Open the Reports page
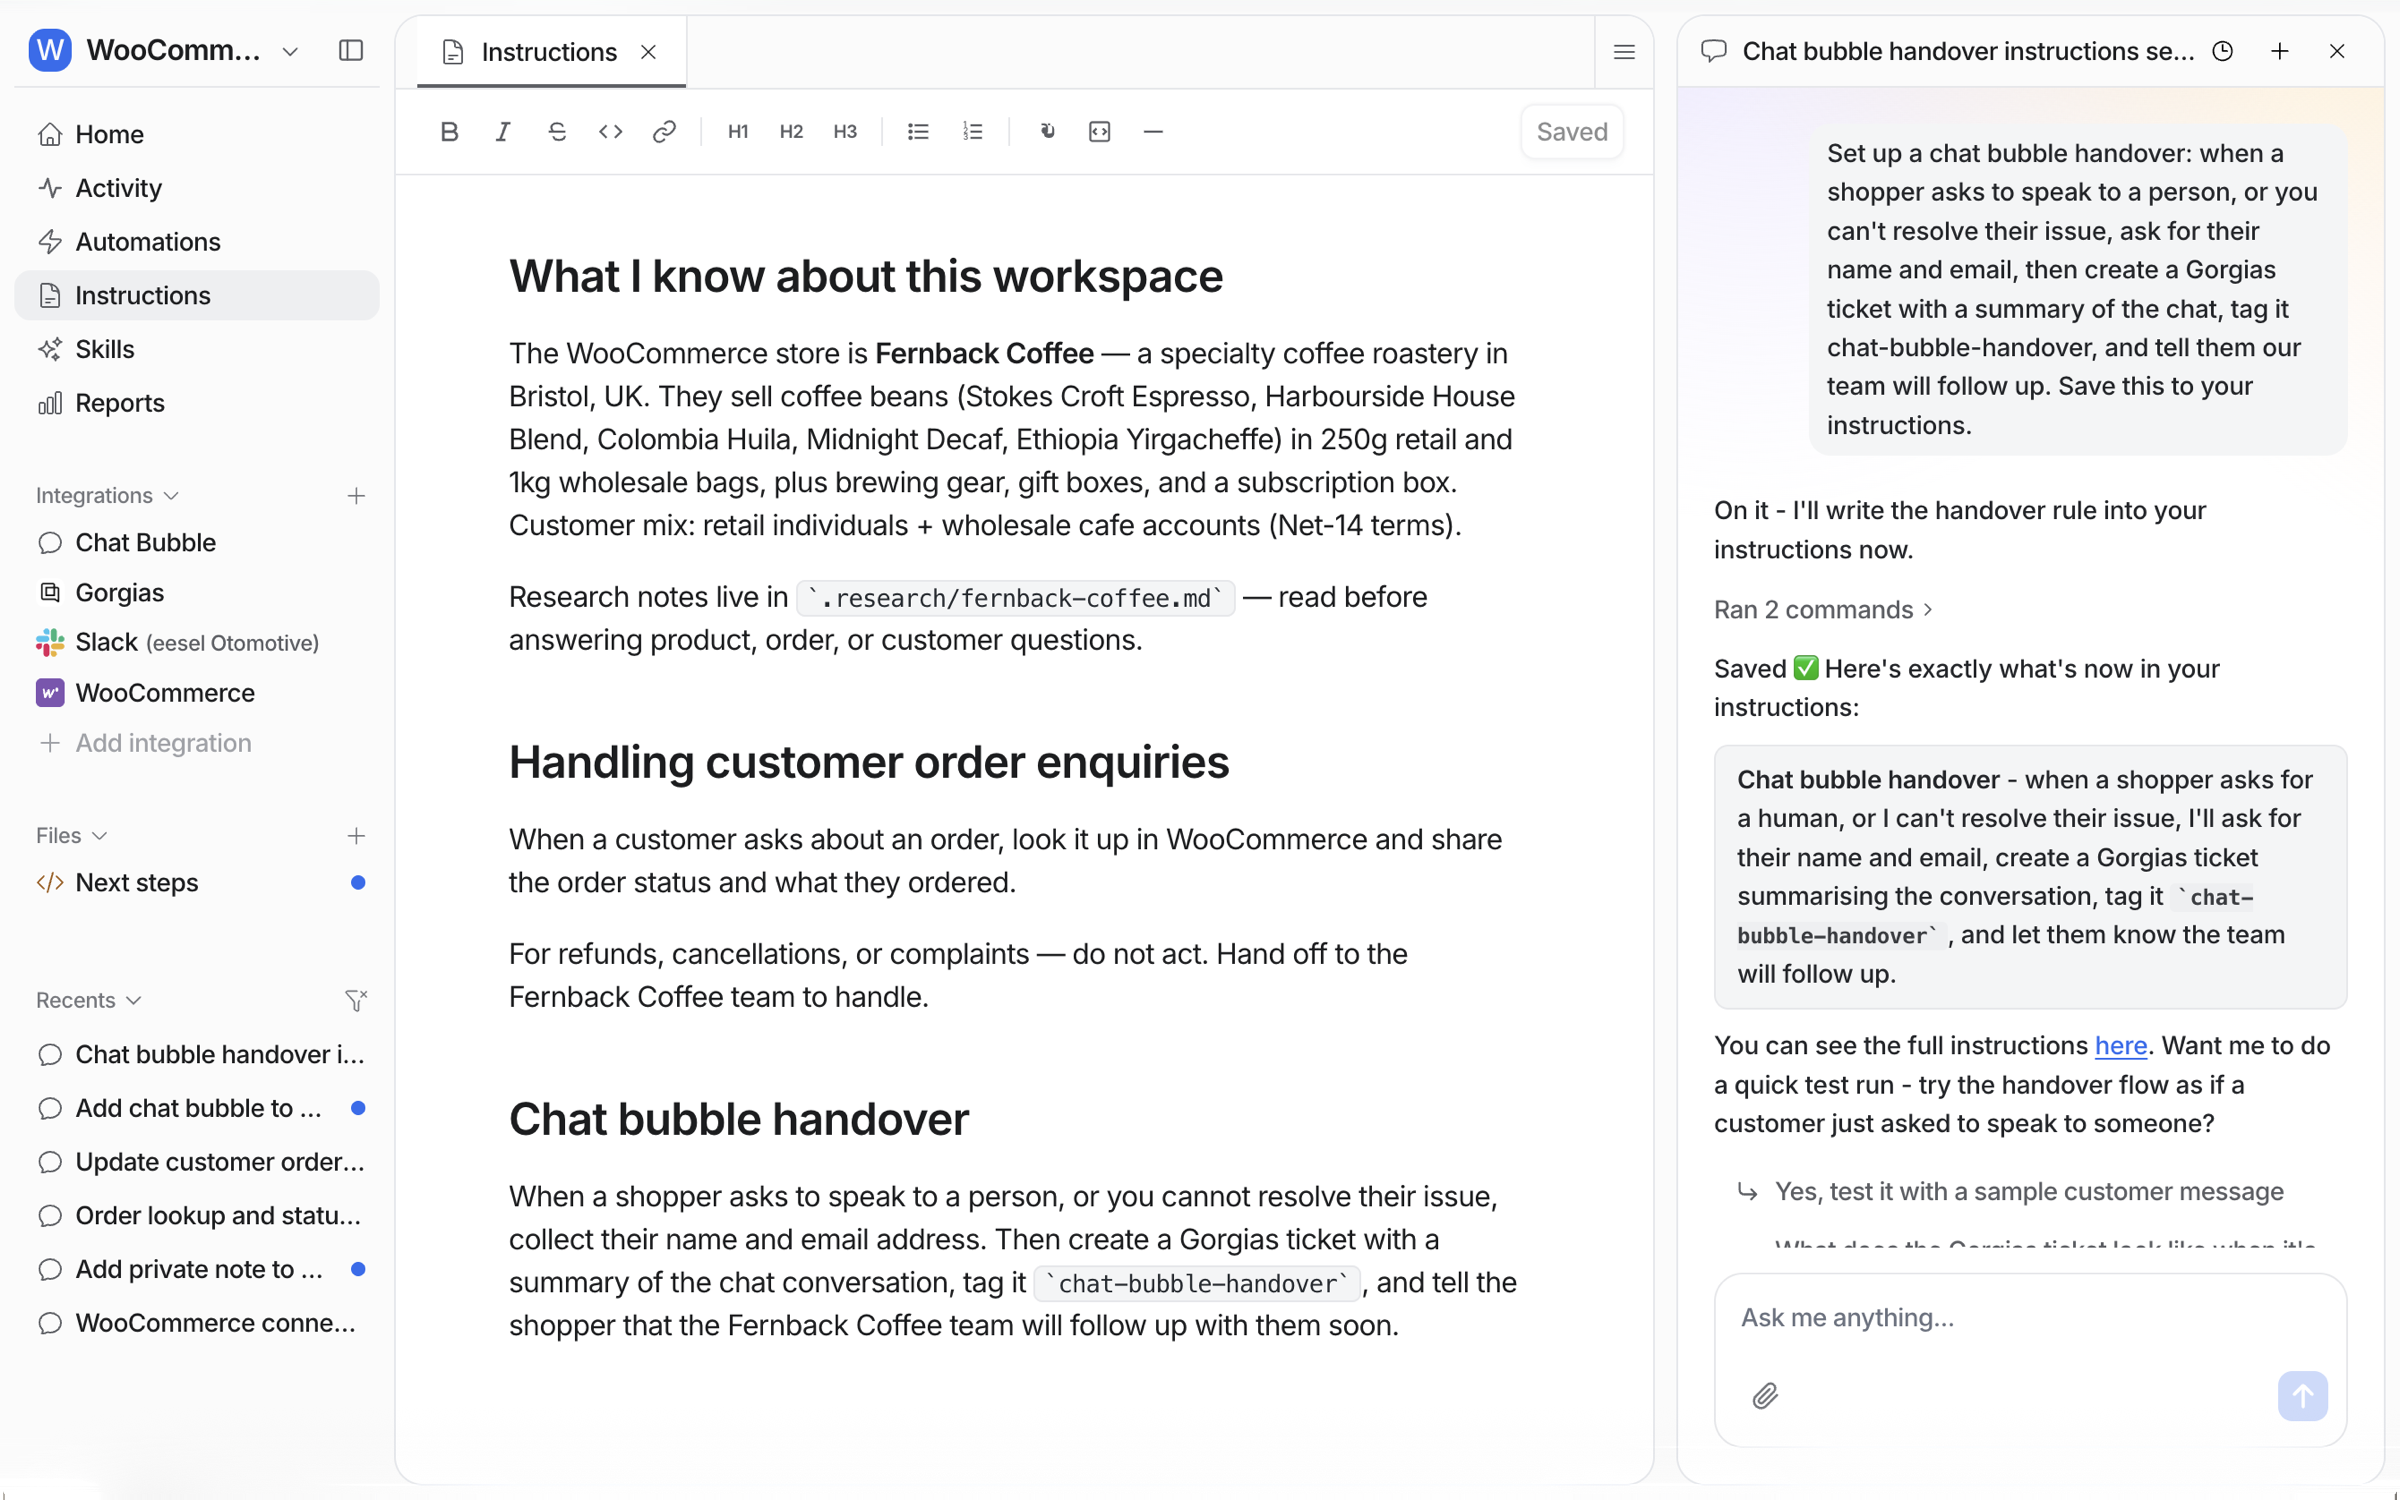 [x=197, y=403]
